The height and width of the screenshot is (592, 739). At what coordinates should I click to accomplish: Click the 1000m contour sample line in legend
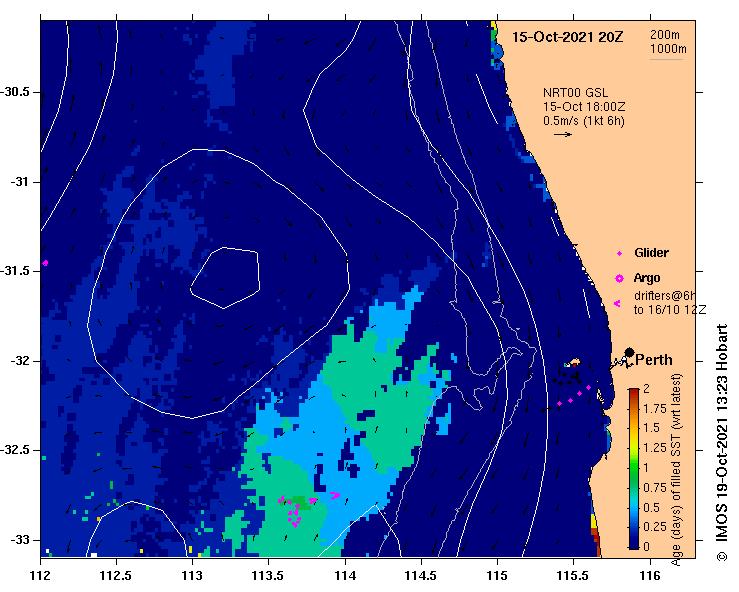click(x=666, y=59)
